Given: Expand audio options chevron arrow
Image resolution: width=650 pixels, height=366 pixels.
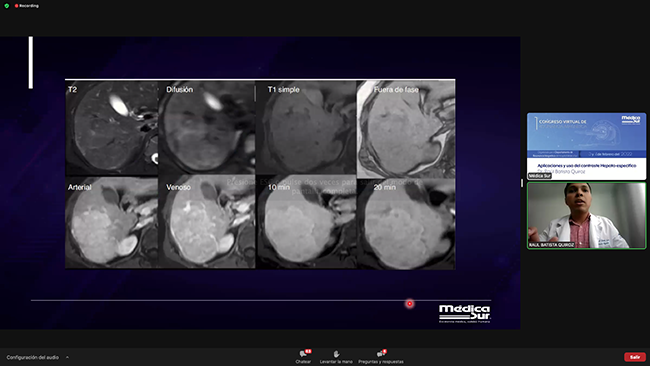Looking at the screenshot, I should pyautogui.click(x=67, y=357).
